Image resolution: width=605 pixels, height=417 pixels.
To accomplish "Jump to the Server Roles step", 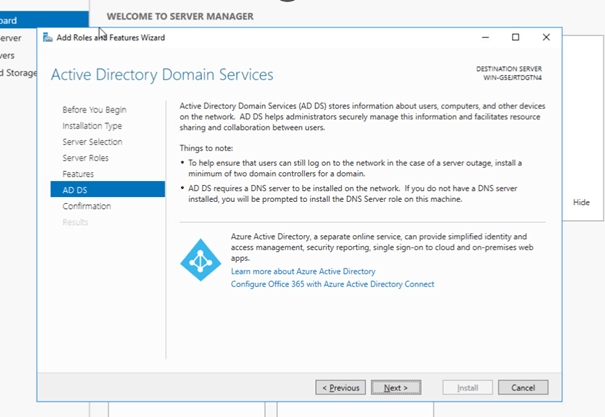I will tap(86, 157).
